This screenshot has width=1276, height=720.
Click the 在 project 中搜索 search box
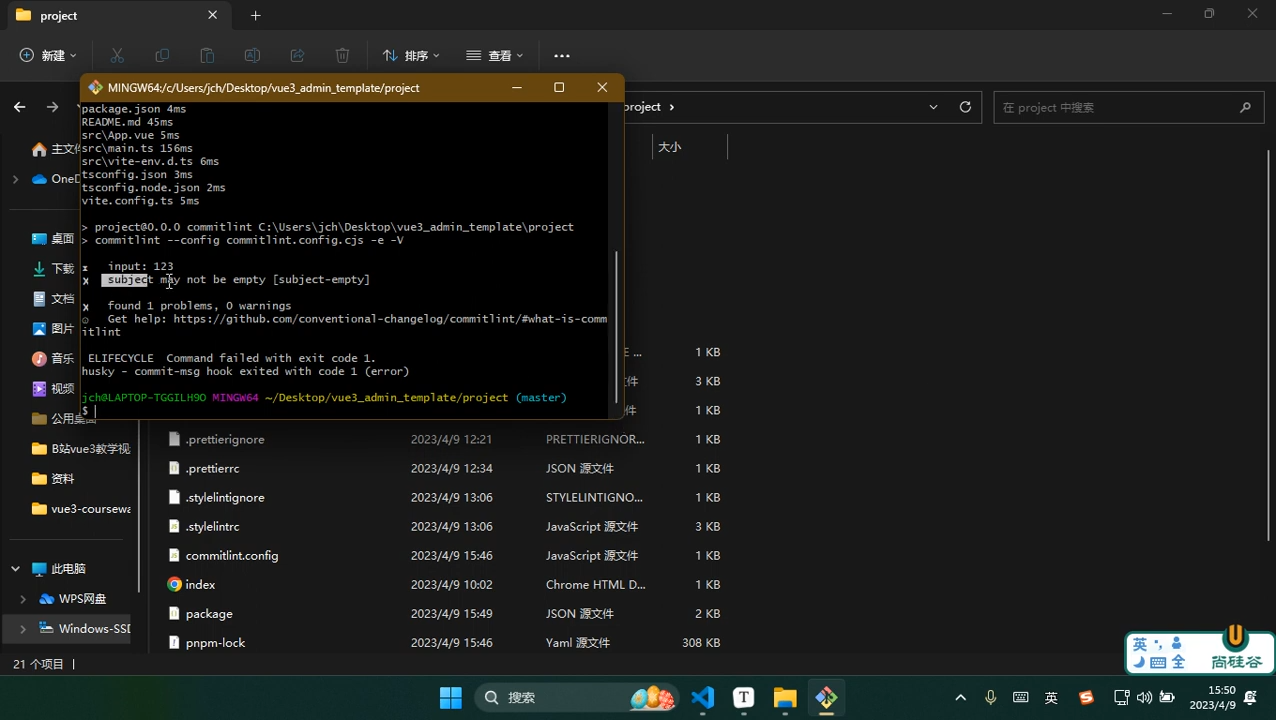click(x=1127, y=107)
